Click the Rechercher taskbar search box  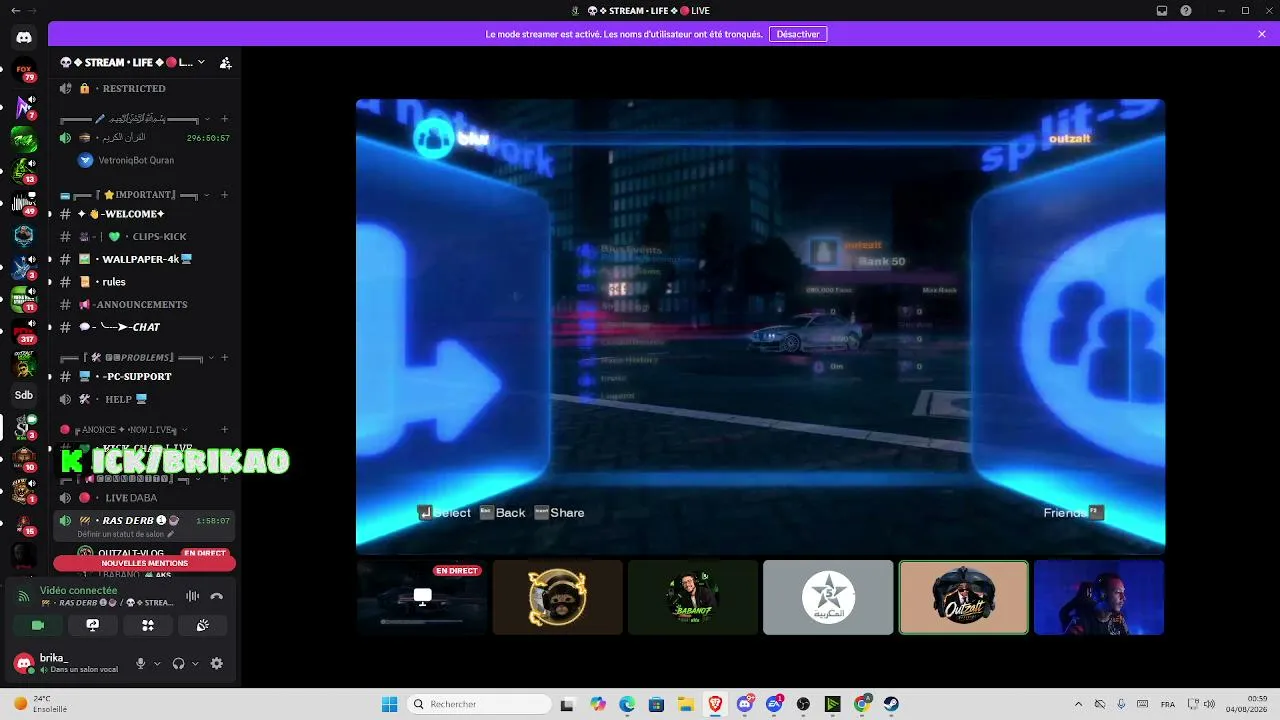[x=480, y=704]
